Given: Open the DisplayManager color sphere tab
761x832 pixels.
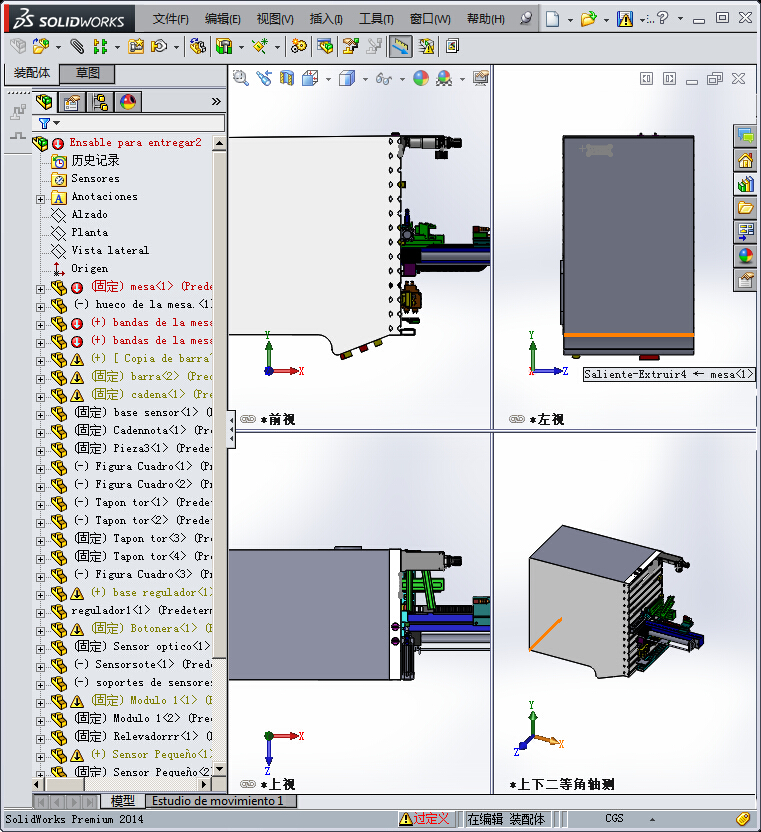Looking at the screenshot, I should tap(128, 101).
